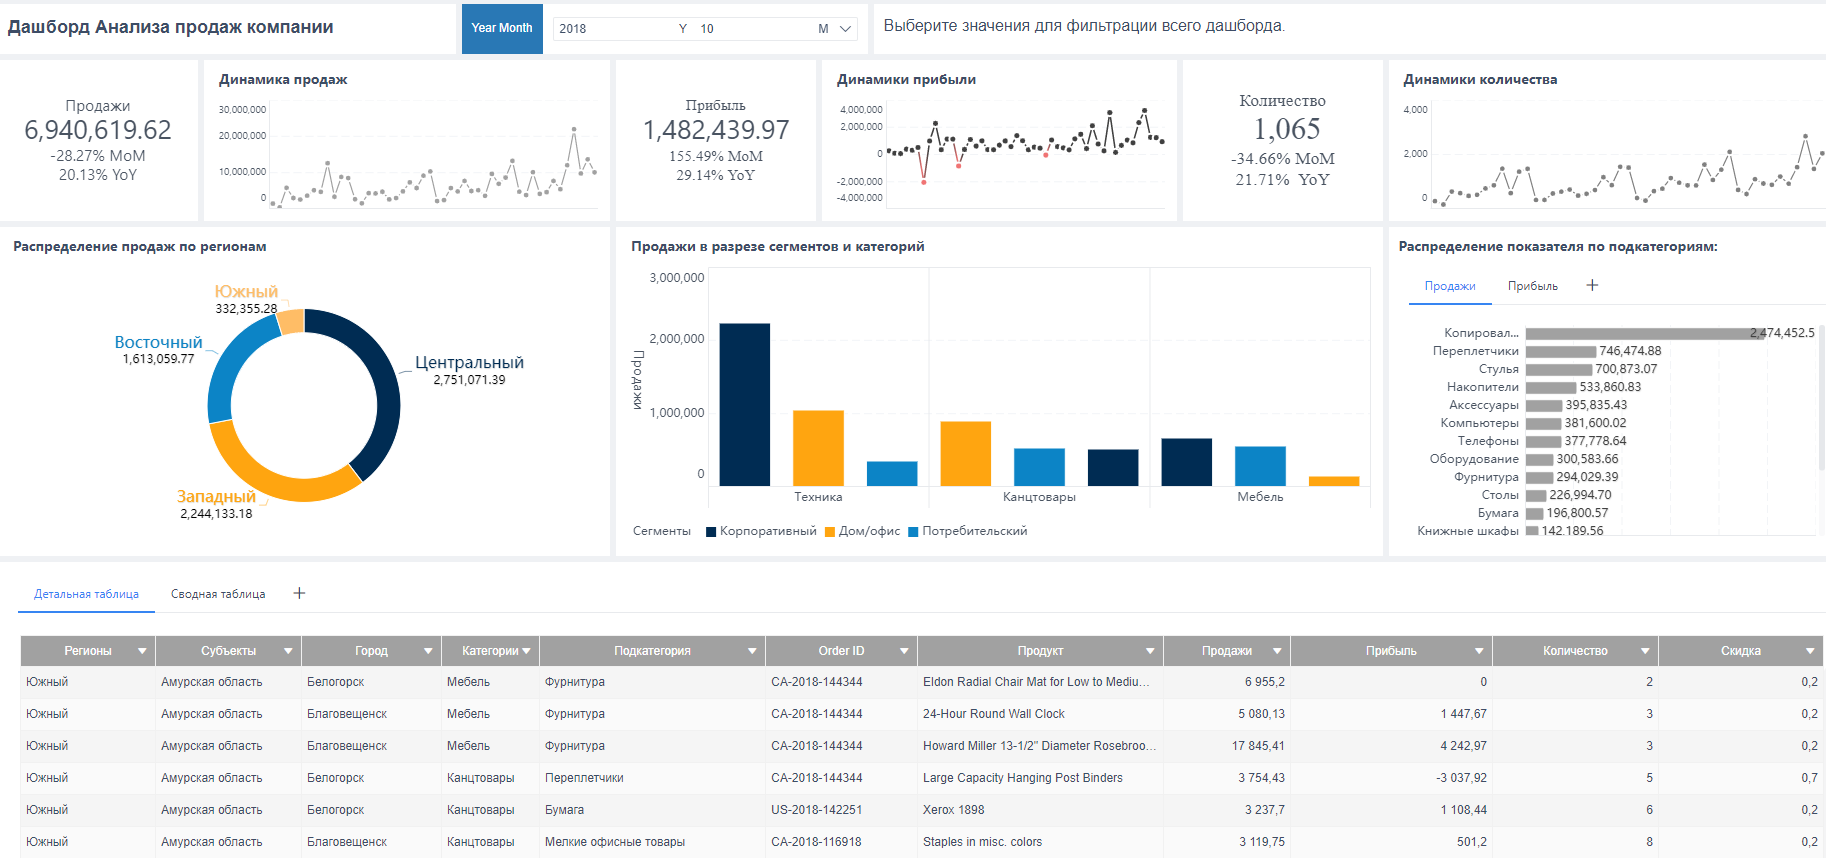Image resolution: width=1826 pixels, height=858 pixels.
Task: Click the Year Month filter button
Action: click(x=502, y=28)
